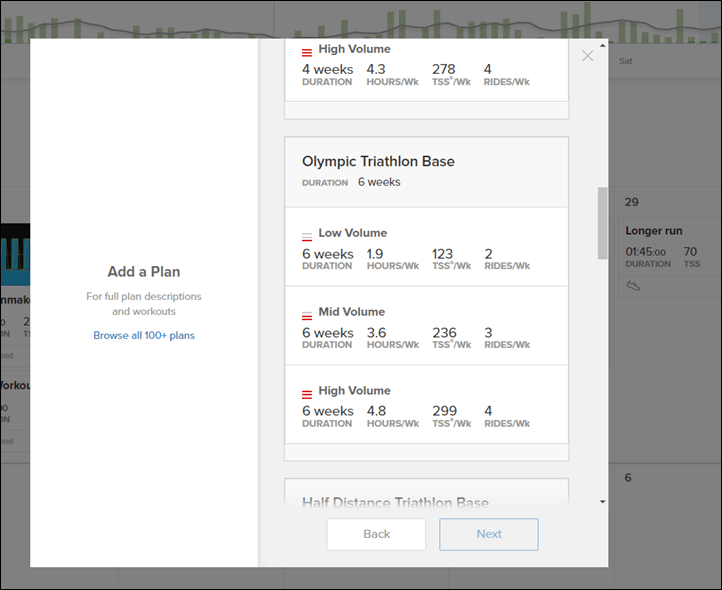Click the Sat column header in calendar
The height and width of the screenshot is (590, 722).
(x=625, y=61)
